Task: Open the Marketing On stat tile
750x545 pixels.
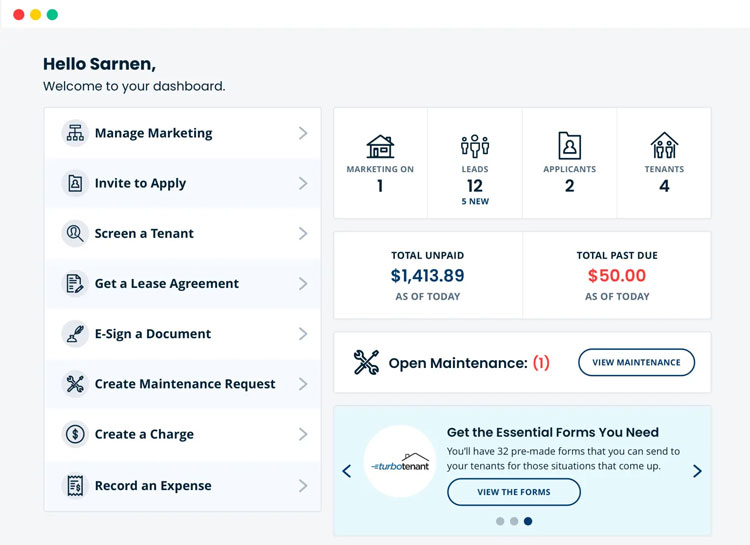Action: 380,163
